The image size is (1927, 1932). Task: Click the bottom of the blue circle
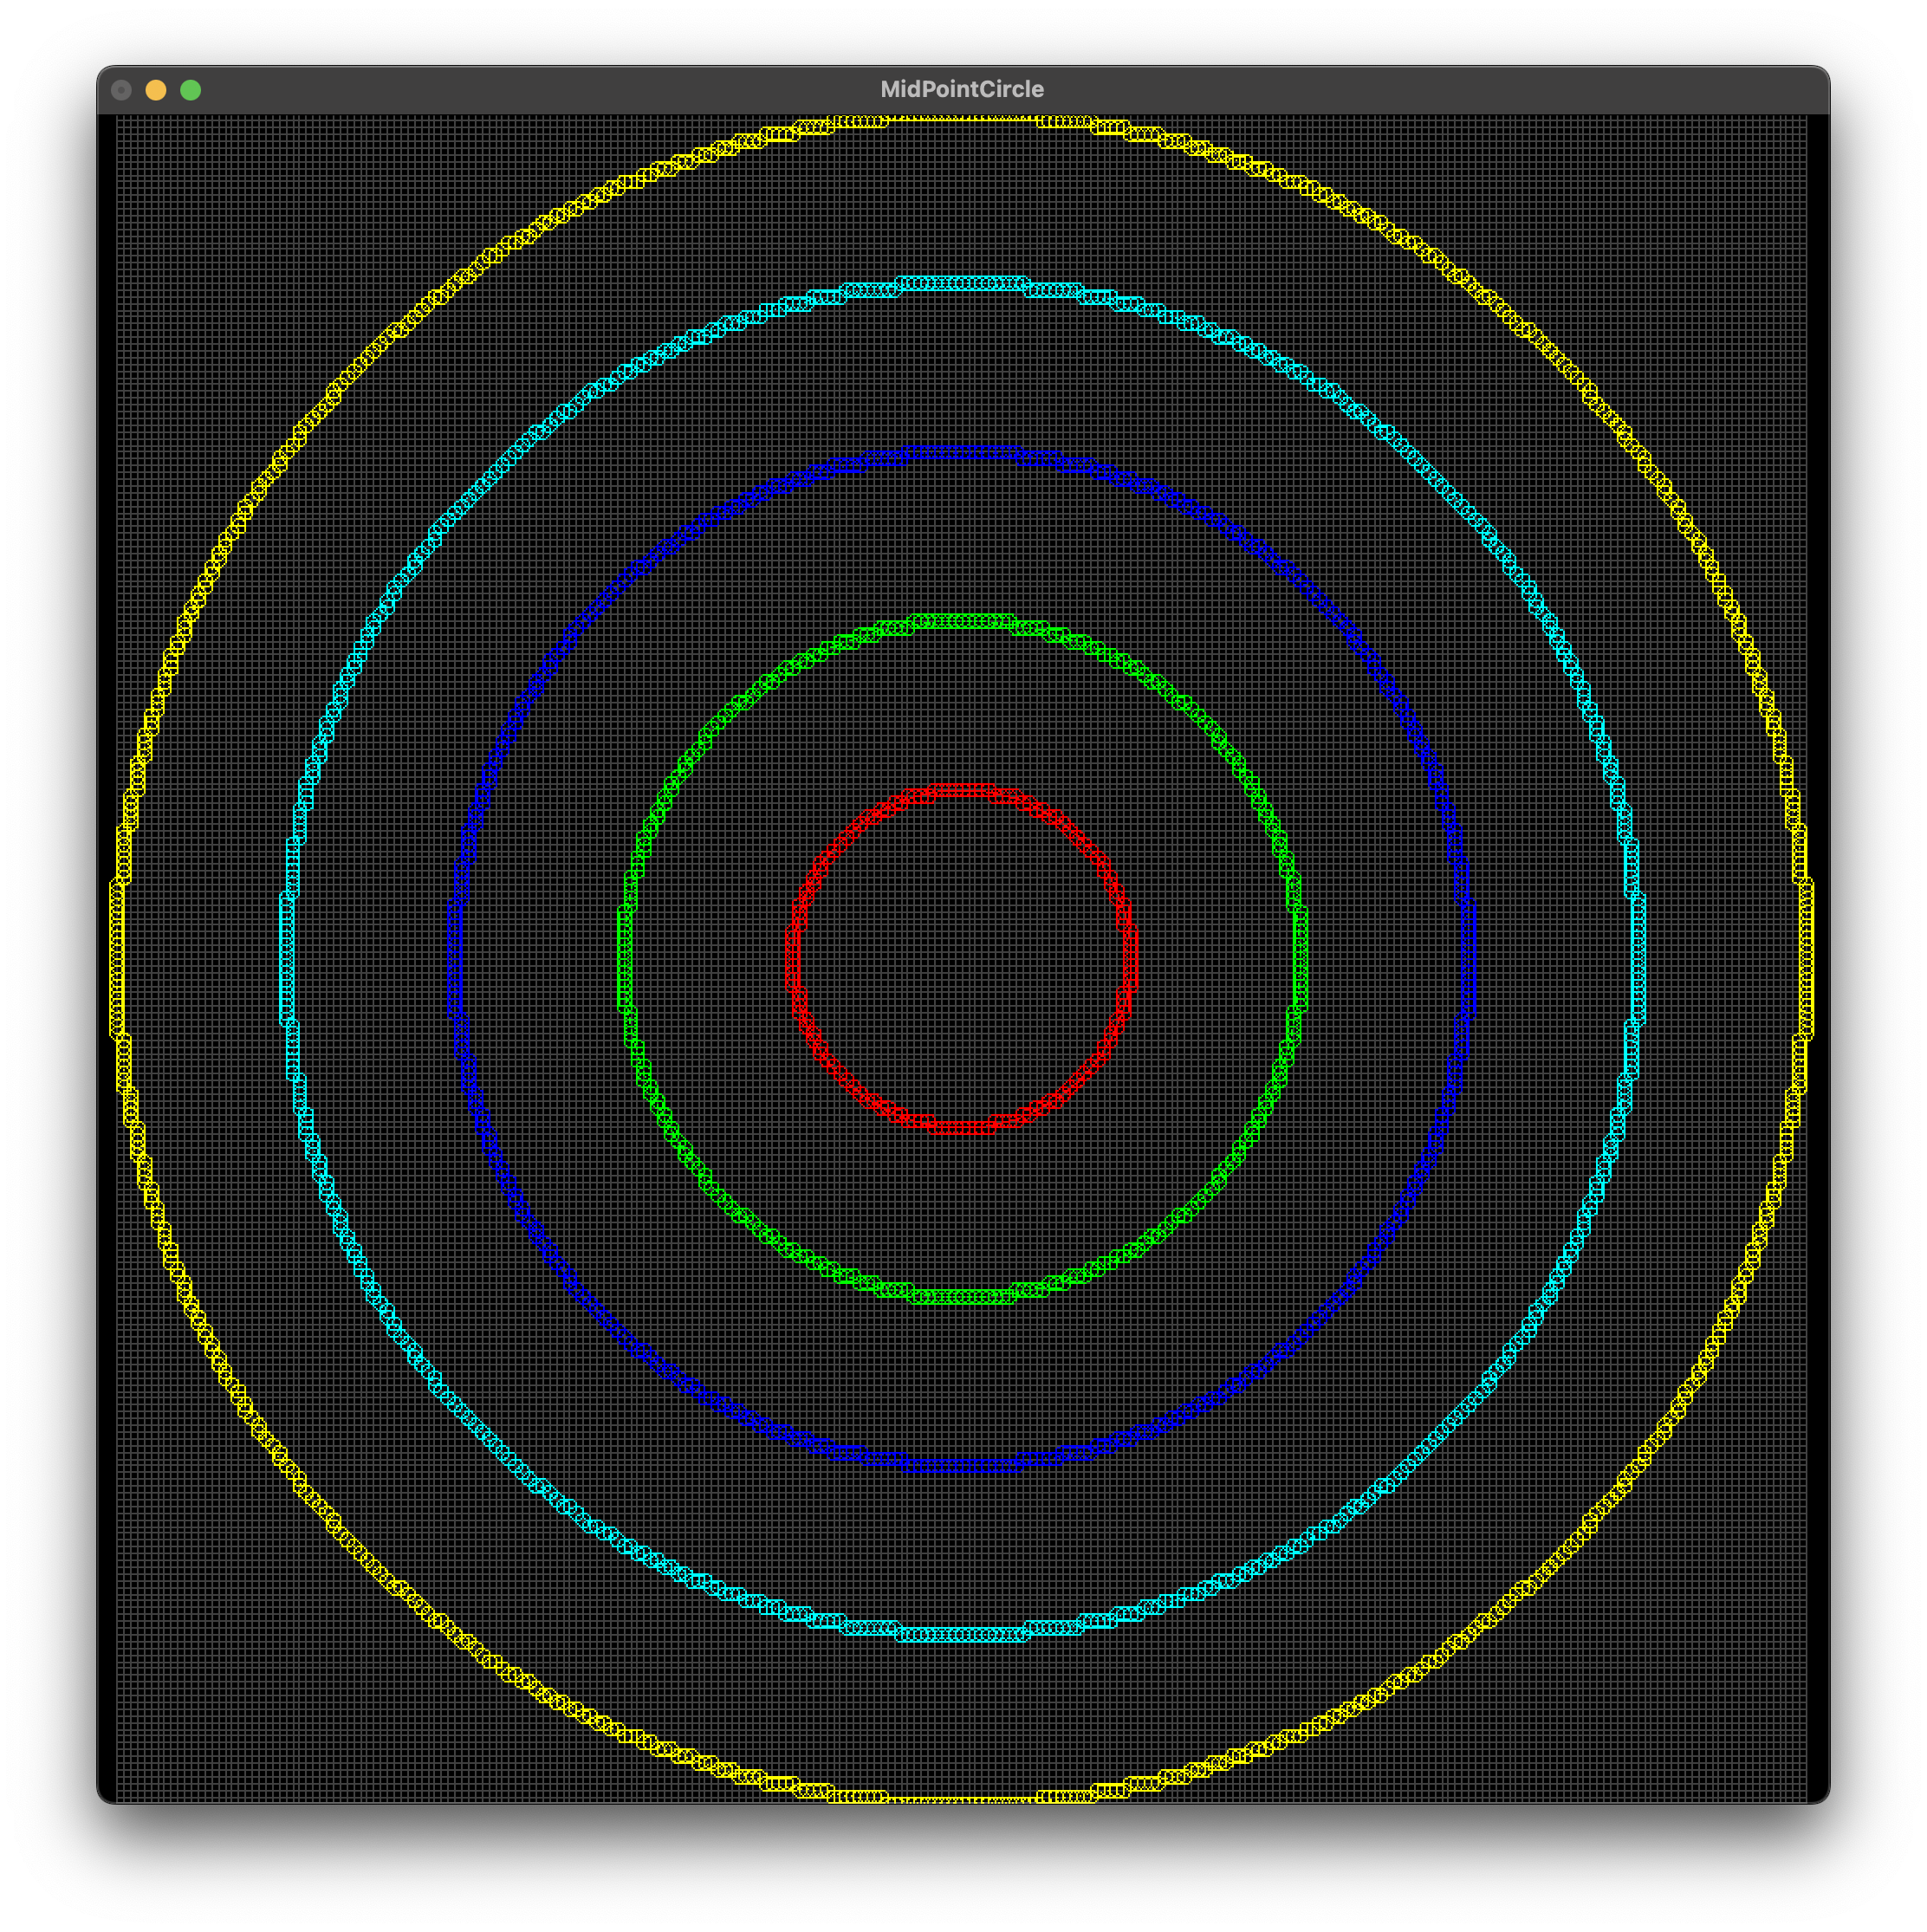point(961,1466)
